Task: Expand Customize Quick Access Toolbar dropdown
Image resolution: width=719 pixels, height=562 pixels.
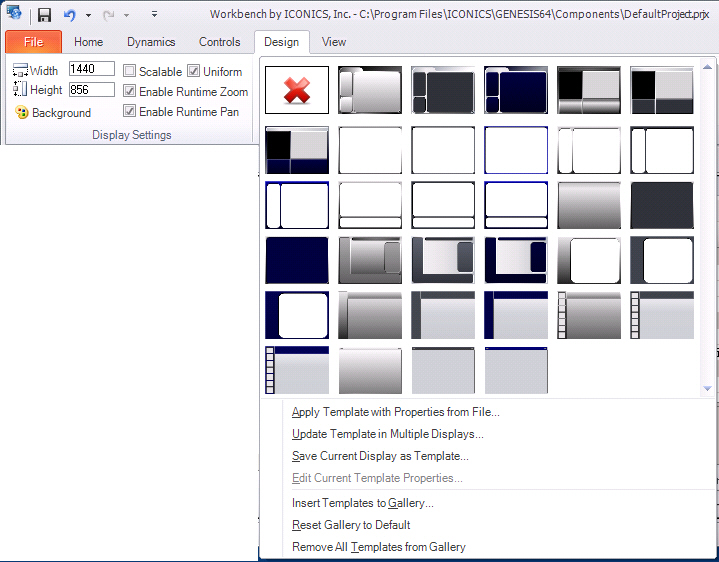Action: pyautogui.click(x=154, y=15)
